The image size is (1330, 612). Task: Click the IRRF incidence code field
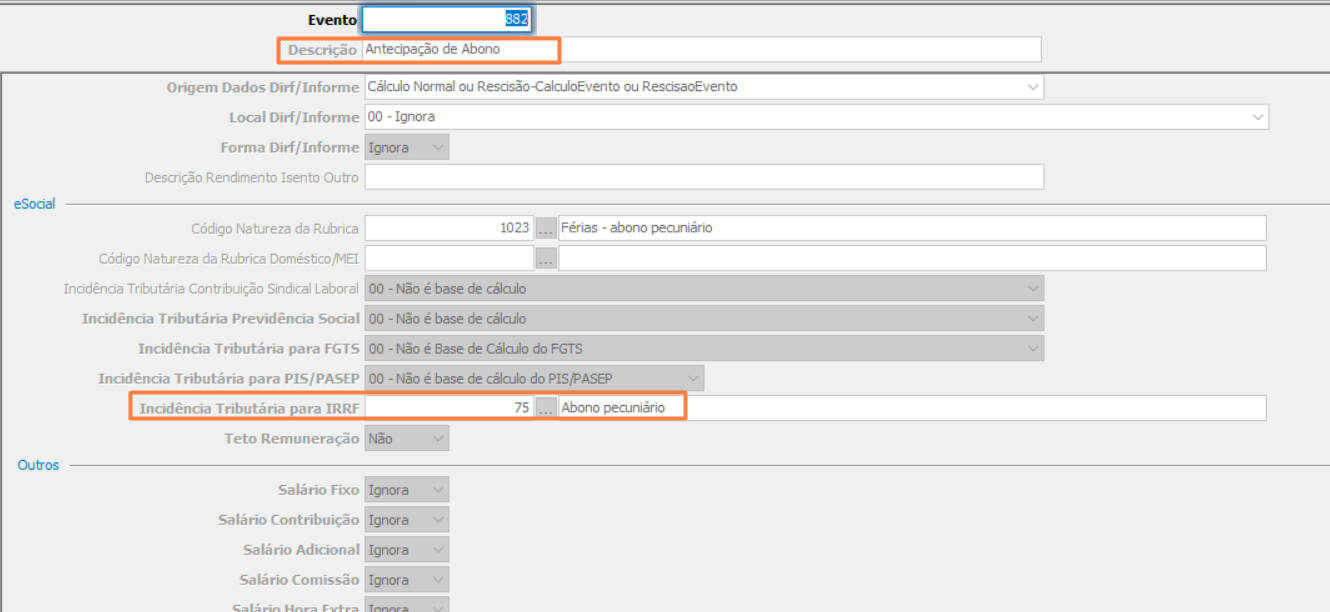(448, 408)
